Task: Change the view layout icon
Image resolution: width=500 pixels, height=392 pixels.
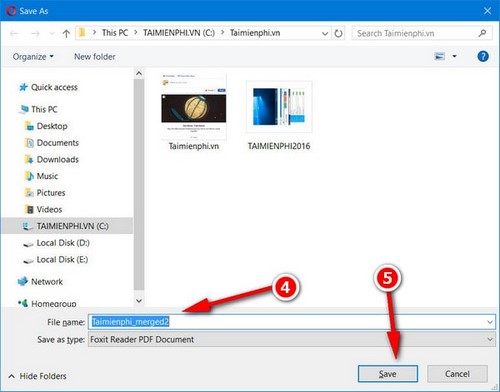Action: [x=440, y=56]
